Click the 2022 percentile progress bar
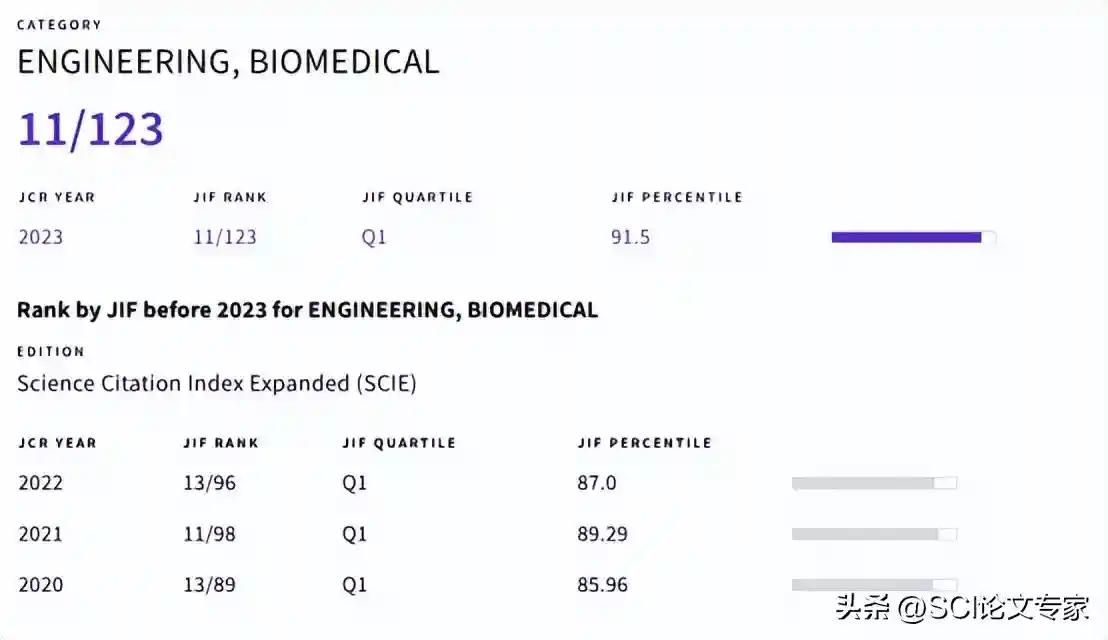 (x=873, y=483)
